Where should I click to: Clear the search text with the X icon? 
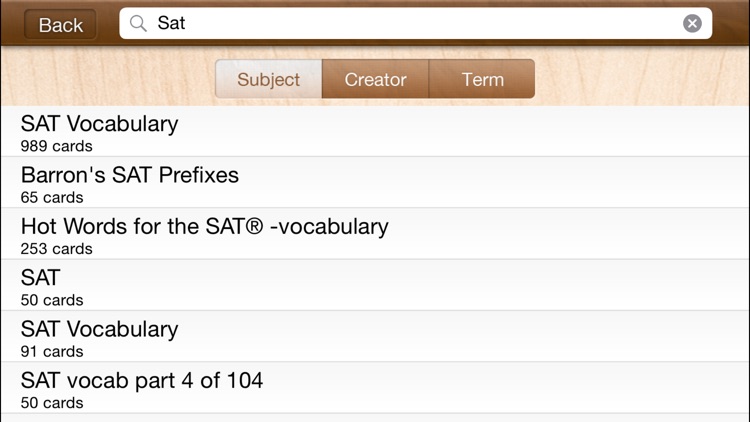pos(692,23)
